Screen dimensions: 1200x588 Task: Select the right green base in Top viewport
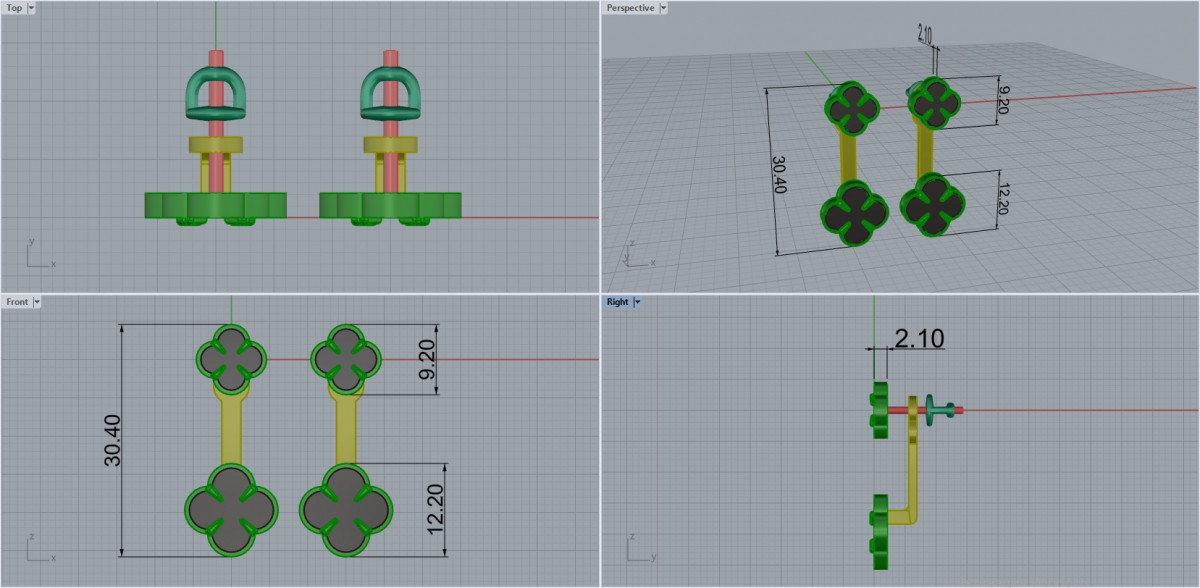[391, 205]
